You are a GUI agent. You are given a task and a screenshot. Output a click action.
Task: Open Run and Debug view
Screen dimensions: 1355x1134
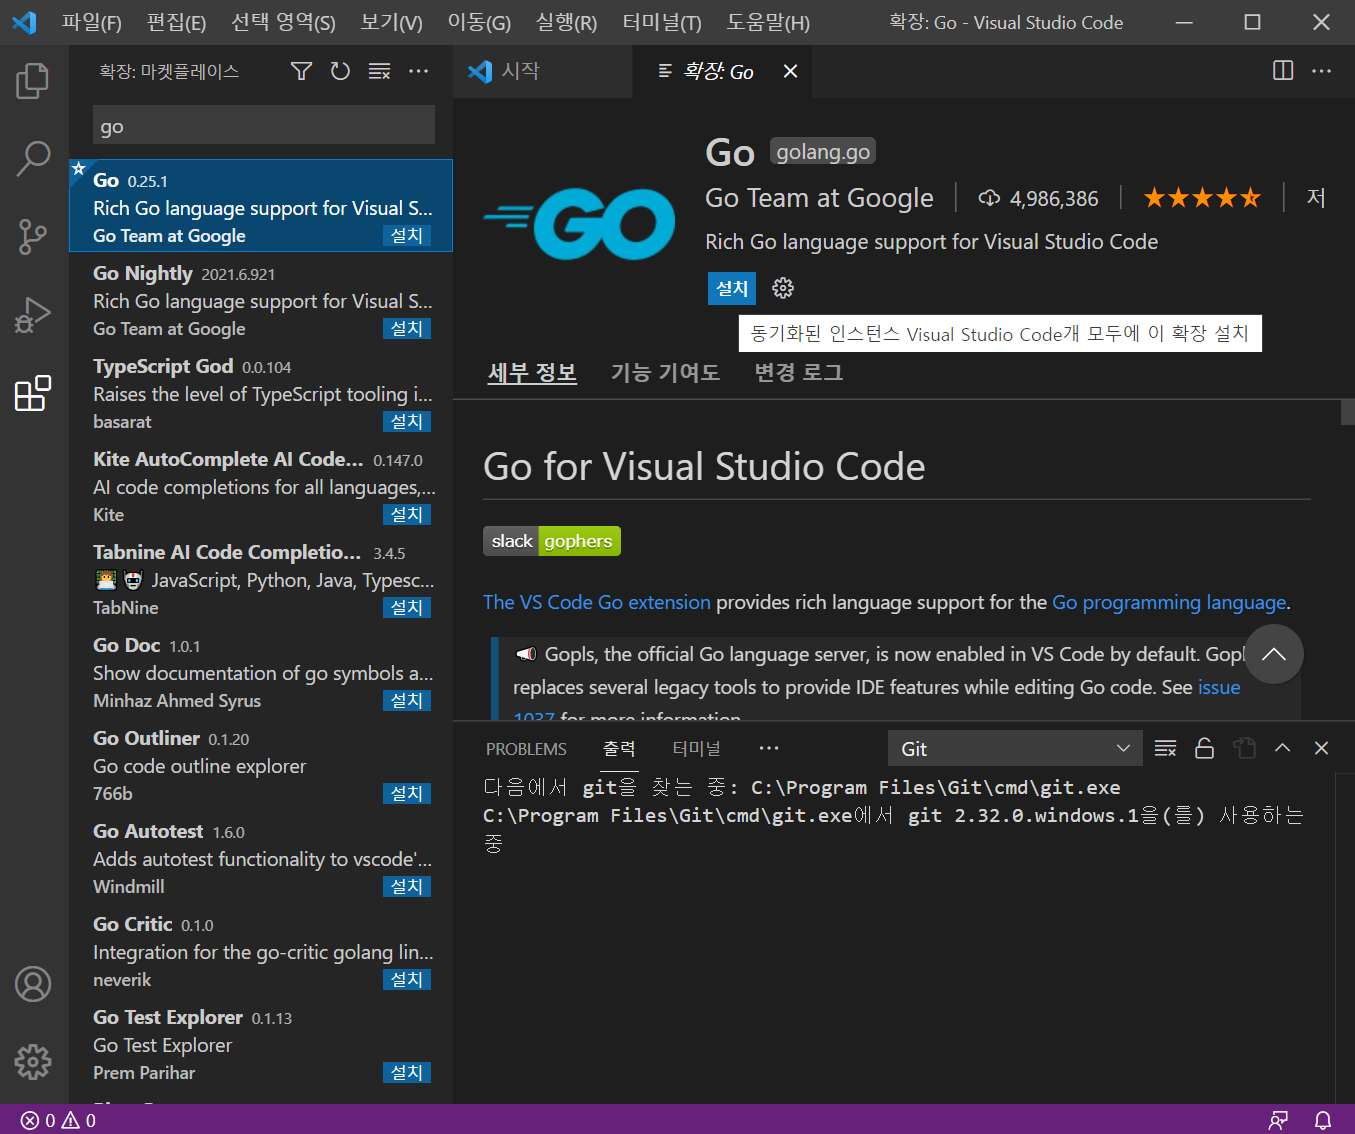(x=33, y=315)
